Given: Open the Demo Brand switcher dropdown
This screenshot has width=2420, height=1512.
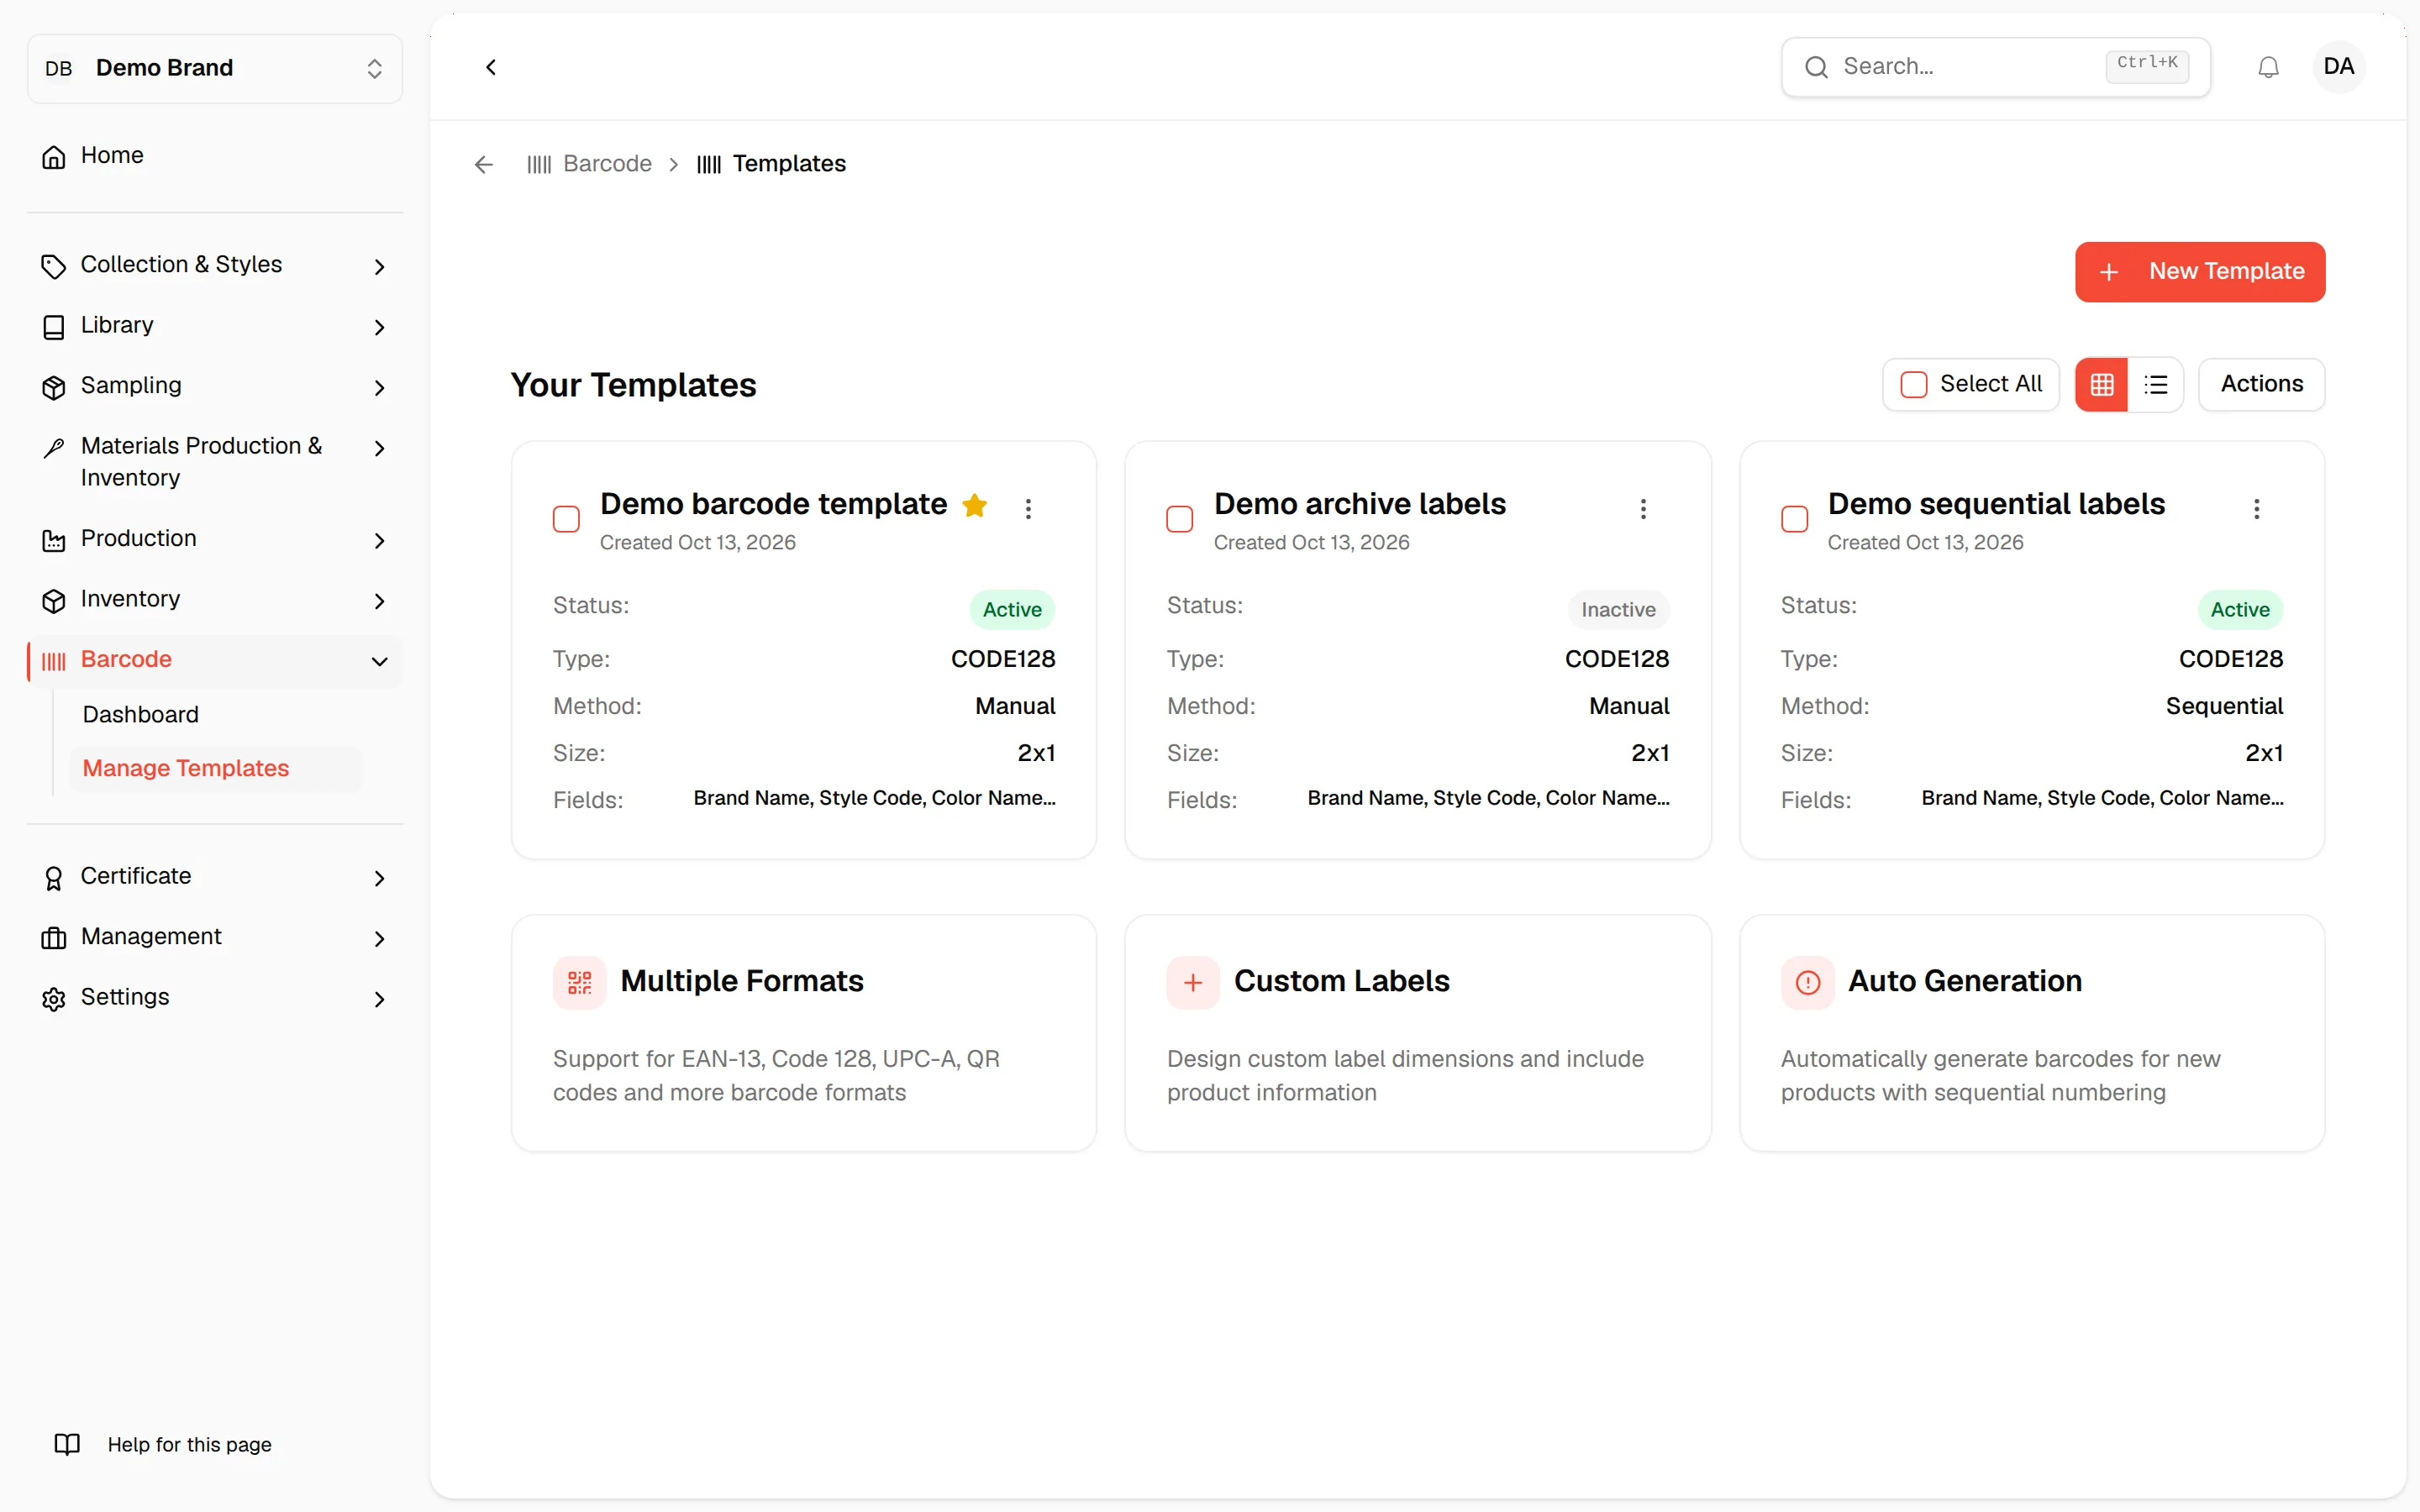Looking at the screenshot, I should click(x=215, y=68).
